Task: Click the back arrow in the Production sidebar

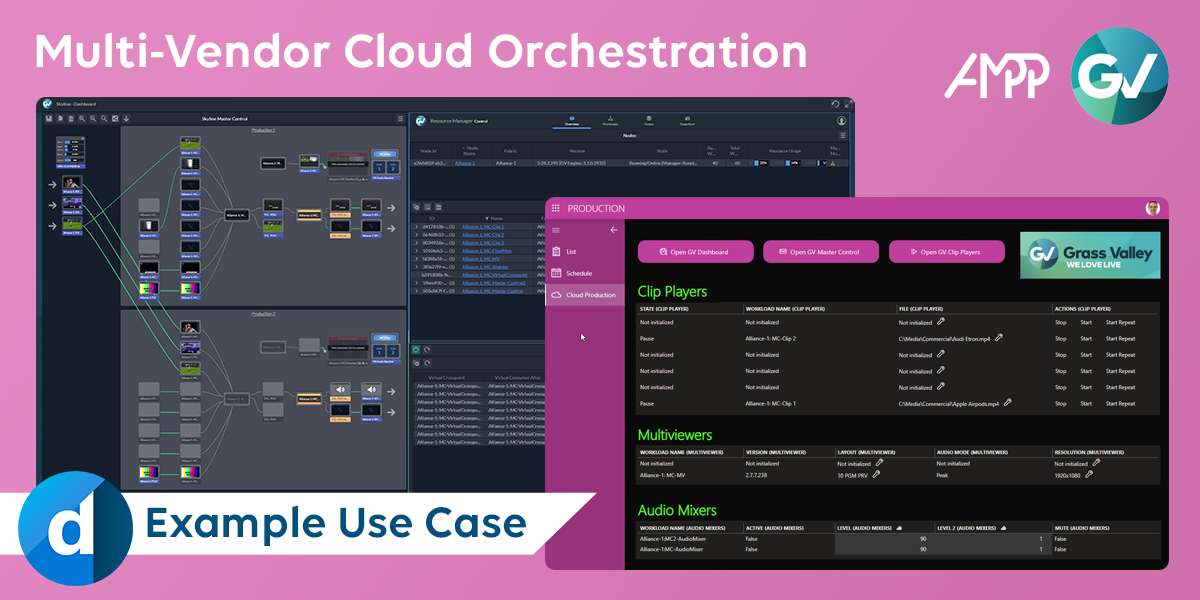Action: coord(614,230)
